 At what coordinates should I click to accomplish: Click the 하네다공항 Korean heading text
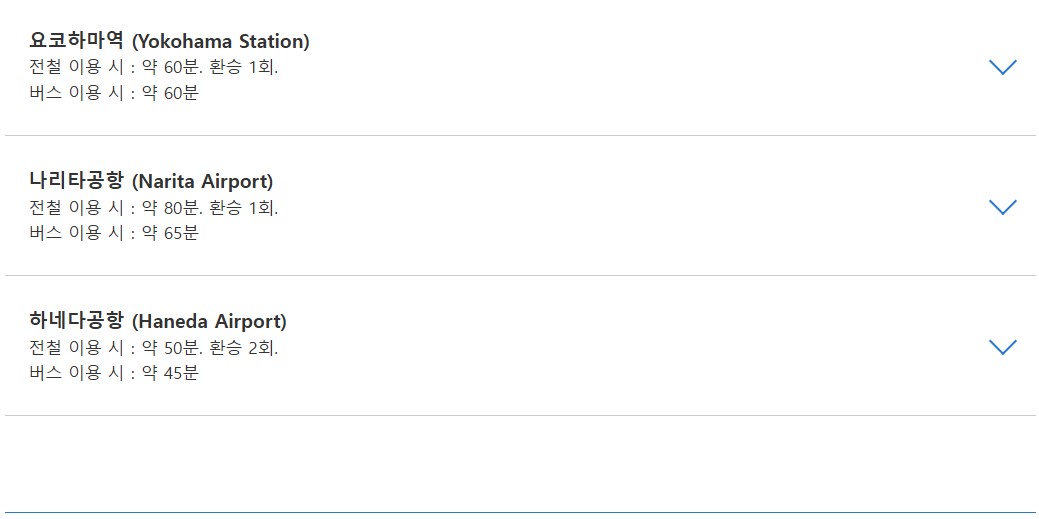click(77, 321)
